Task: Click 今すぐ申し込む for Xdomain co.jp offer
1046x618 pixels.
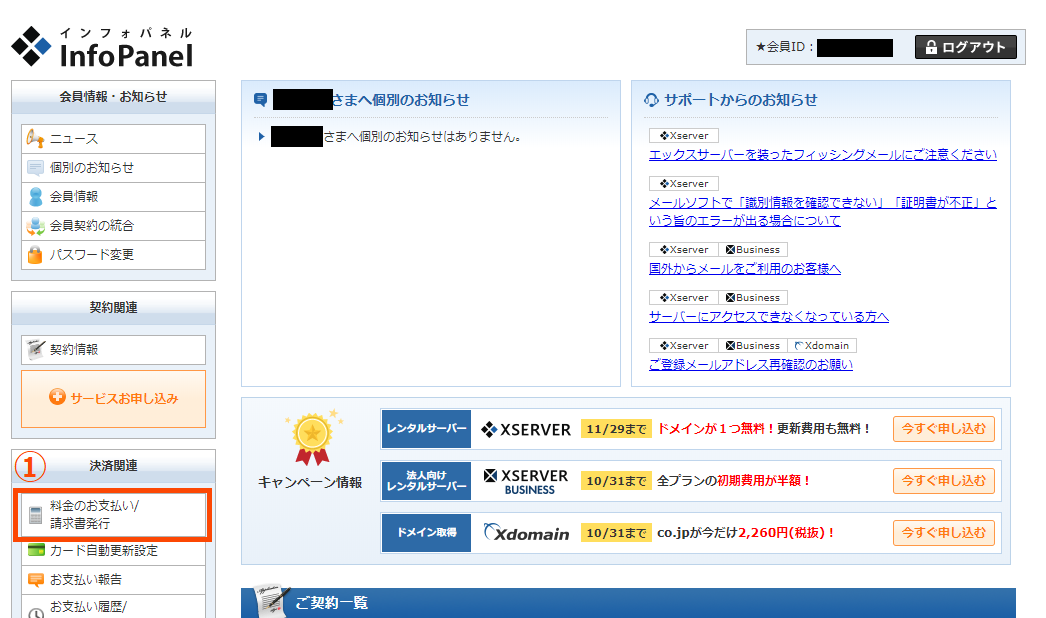Action: click(943, 532)
